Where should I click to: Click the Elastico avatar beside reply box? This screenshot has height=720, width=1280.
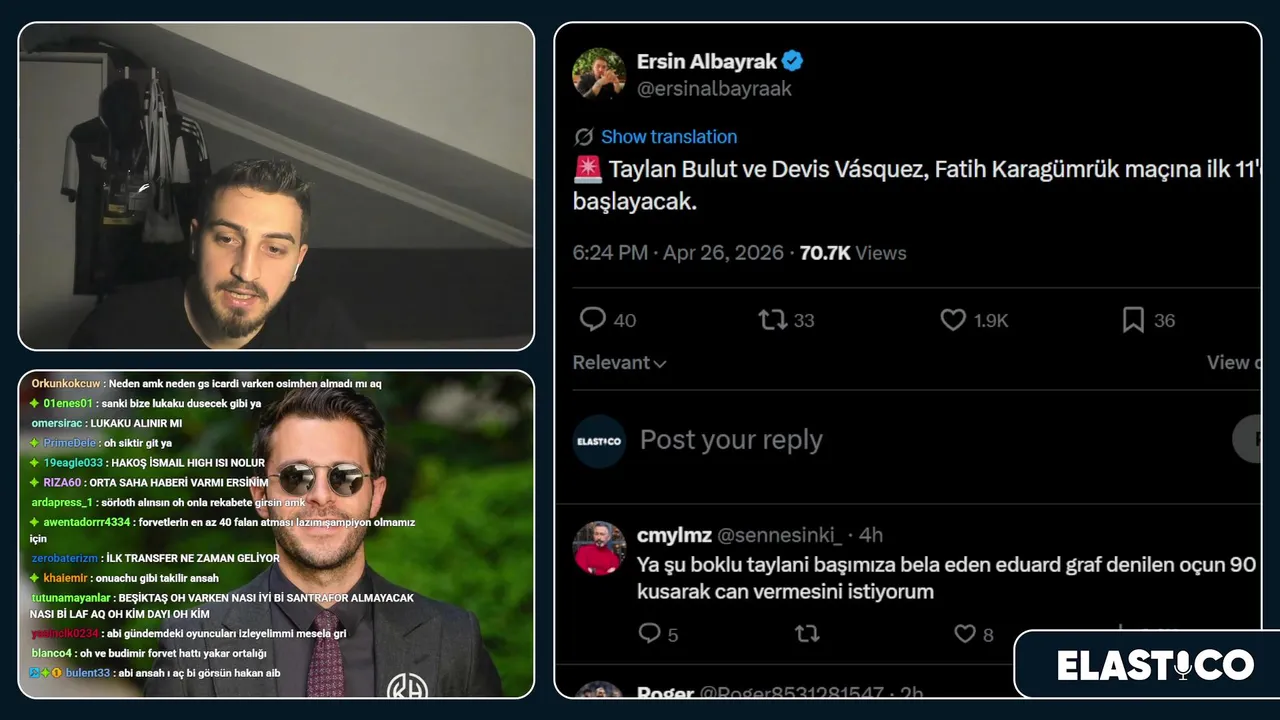click(599, 441)
